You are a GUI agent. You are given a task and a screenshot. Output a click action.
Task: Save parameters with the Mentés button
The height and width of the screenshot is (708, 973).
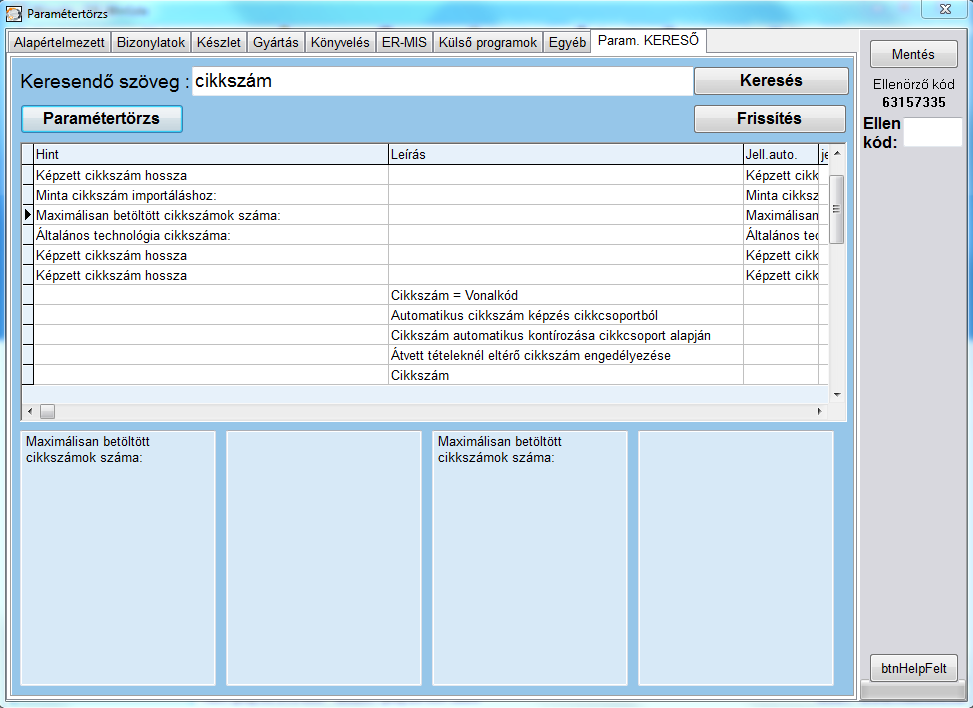pos(913,54)
